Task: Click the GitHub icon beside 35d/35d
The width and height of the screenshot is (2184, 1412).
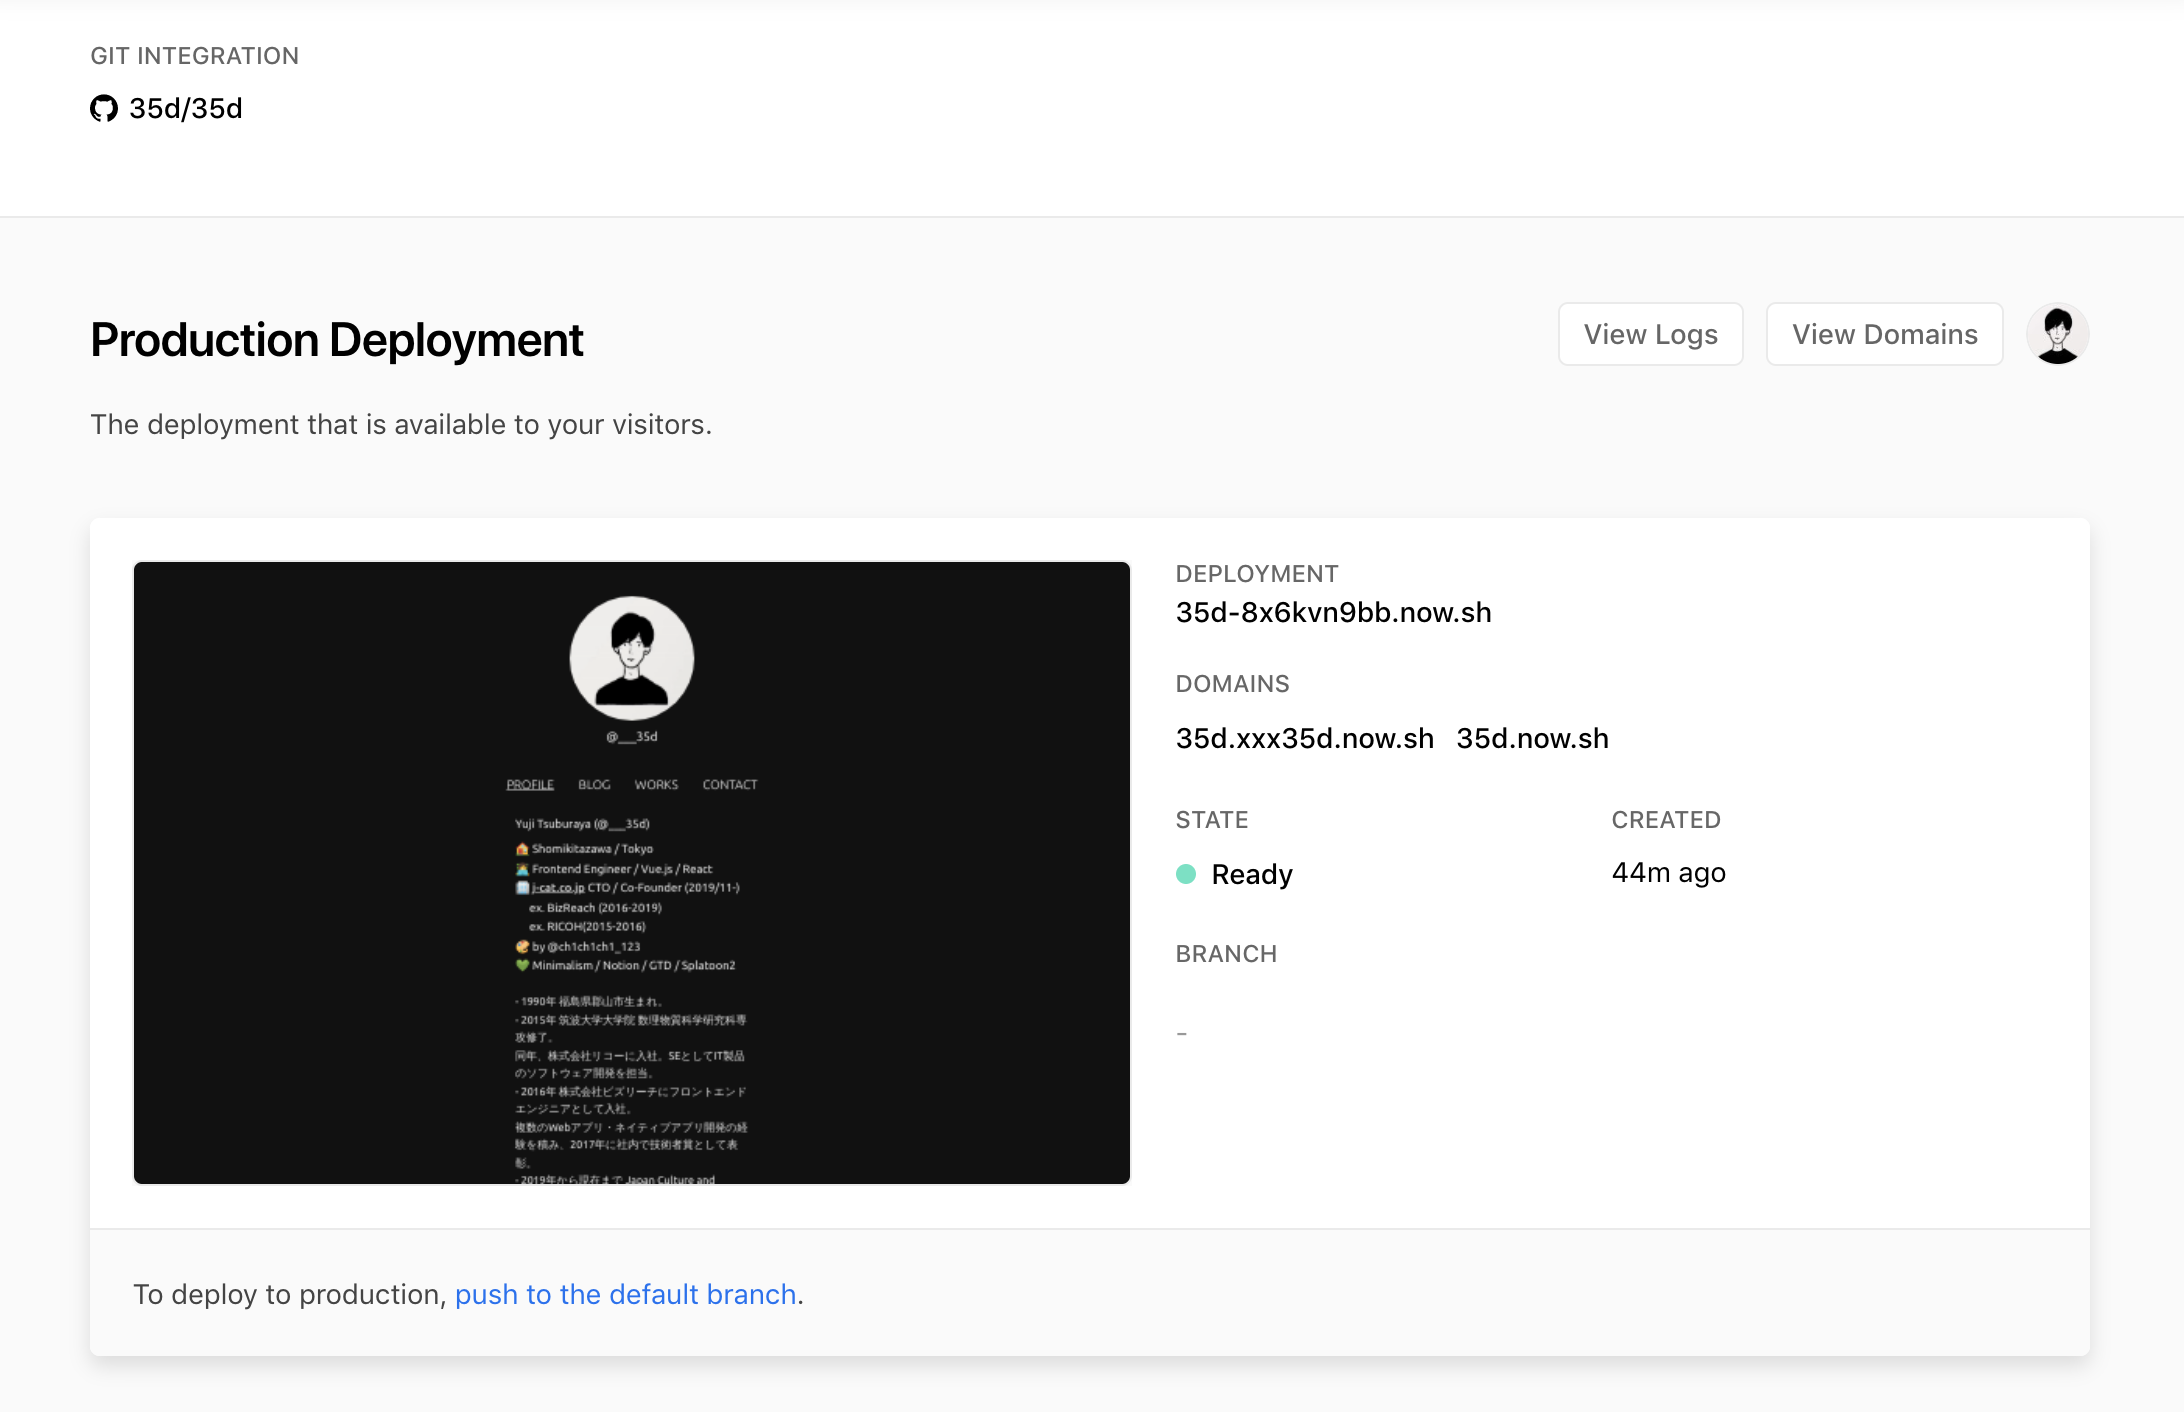Action: coord(104,108)
